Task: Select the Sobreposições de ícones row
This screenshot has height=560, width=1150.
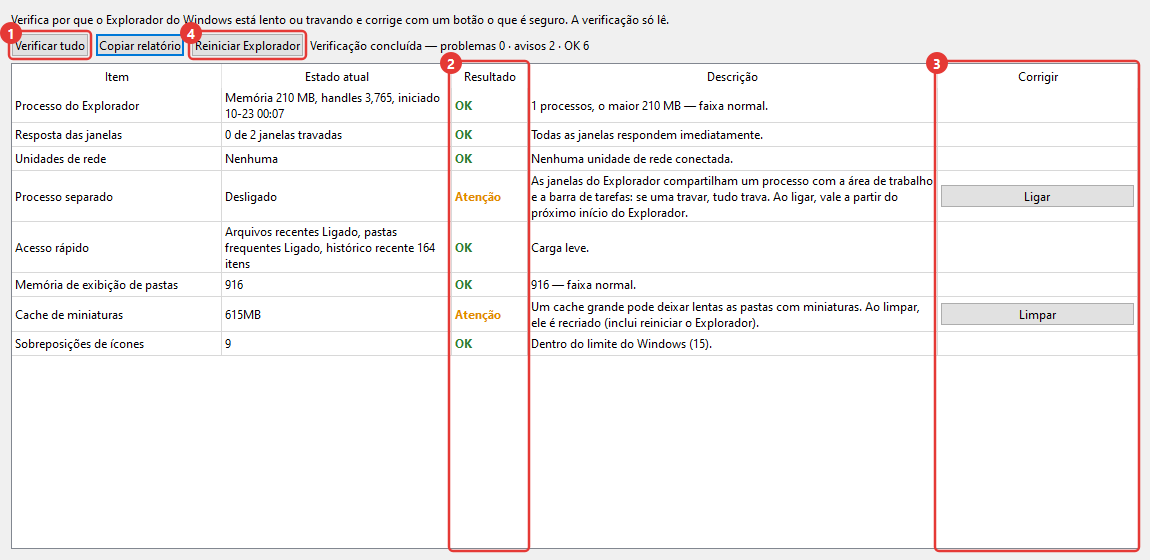Action: click(574, 343)
